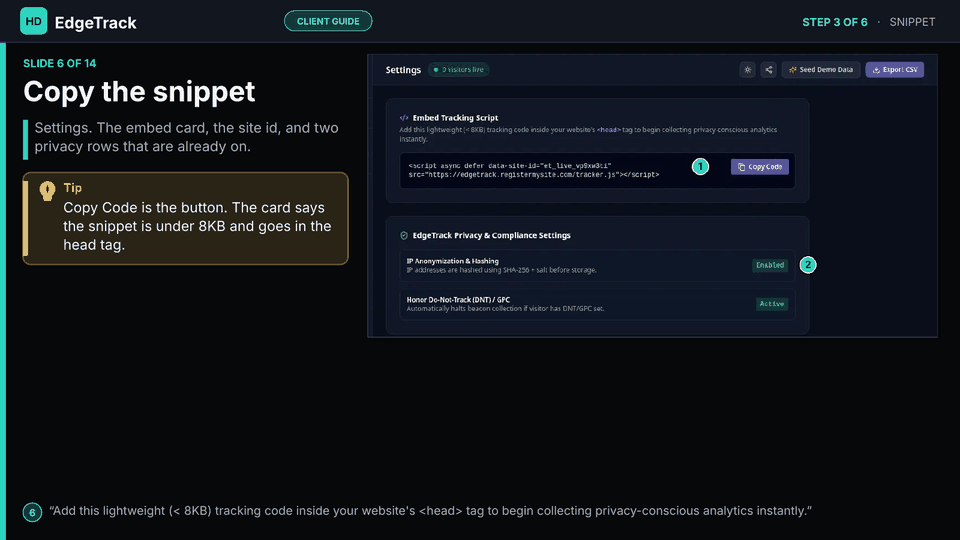Click the Enabled badge for IP Anonymization
The width and height of the screenshot is (960, 540).
pos(770,265)
